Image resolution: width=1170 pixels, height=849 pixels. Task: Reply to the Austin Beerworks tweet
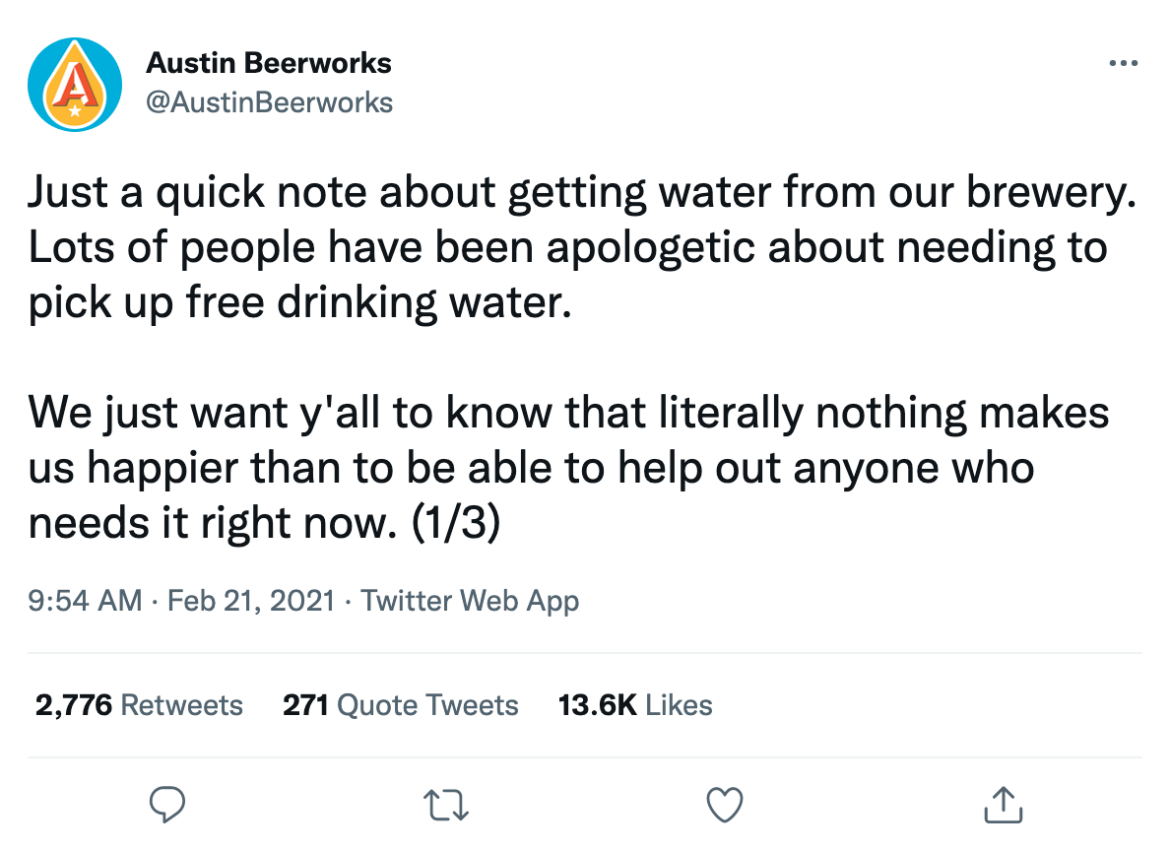[169, 805]
